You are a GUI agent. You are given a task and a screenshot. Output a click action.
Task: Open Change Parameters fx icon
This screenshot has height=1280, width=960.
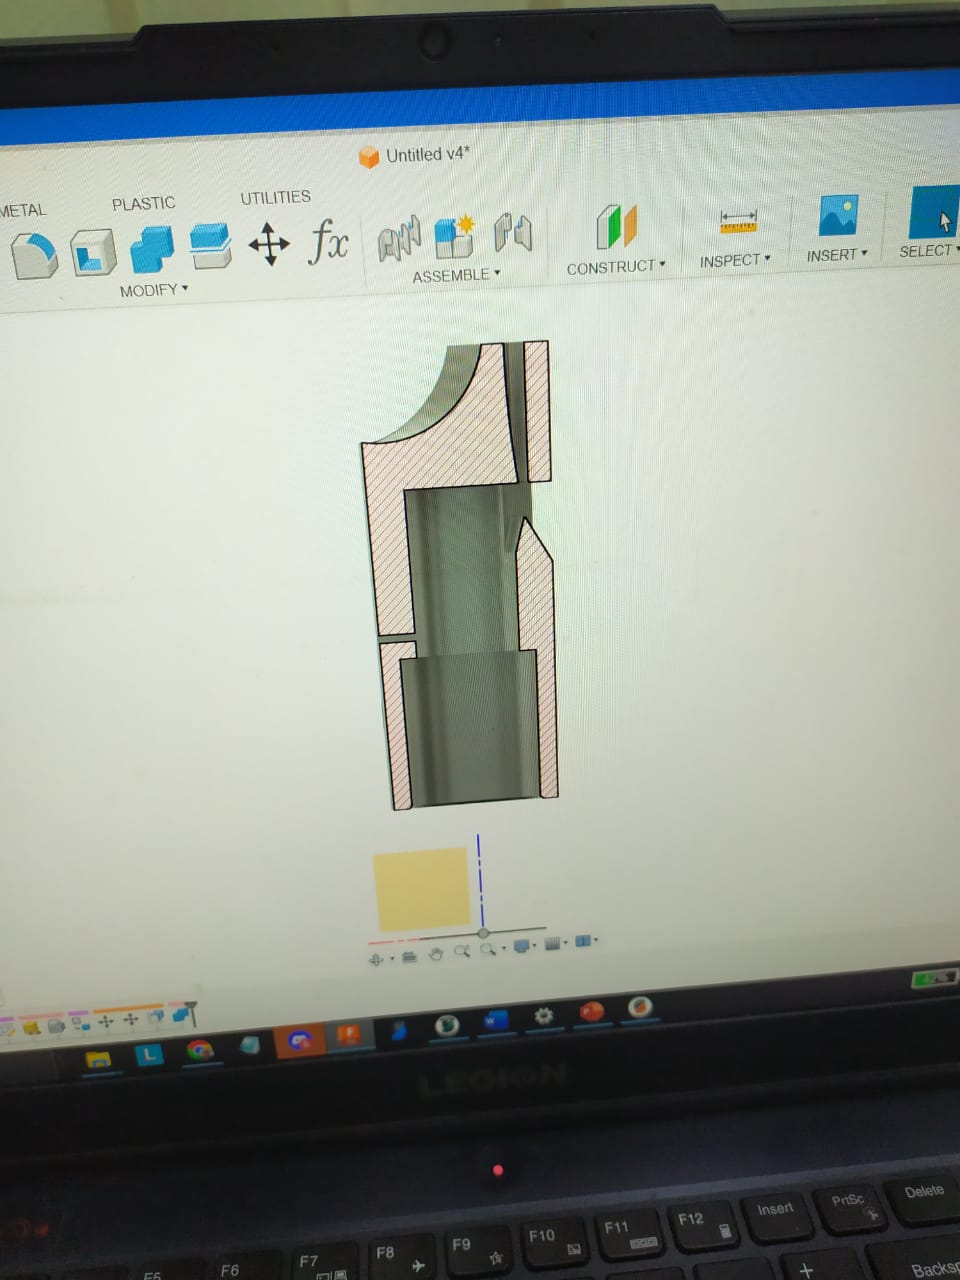point(329,240)
